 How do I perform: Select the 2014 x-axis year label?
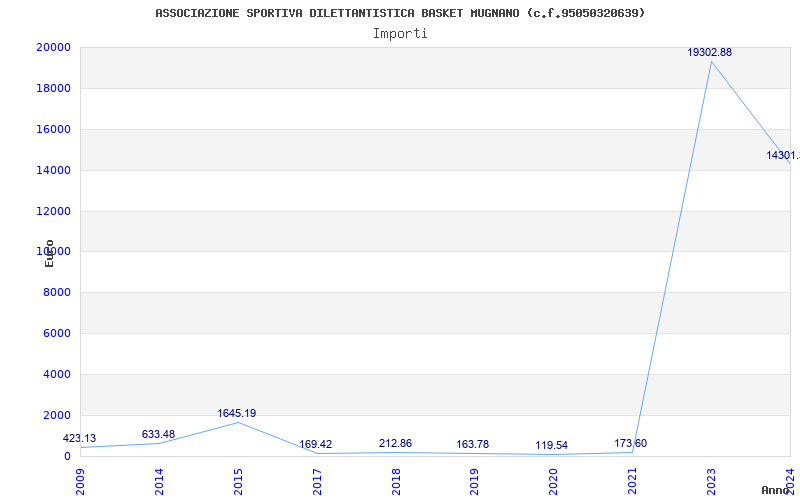159,482
